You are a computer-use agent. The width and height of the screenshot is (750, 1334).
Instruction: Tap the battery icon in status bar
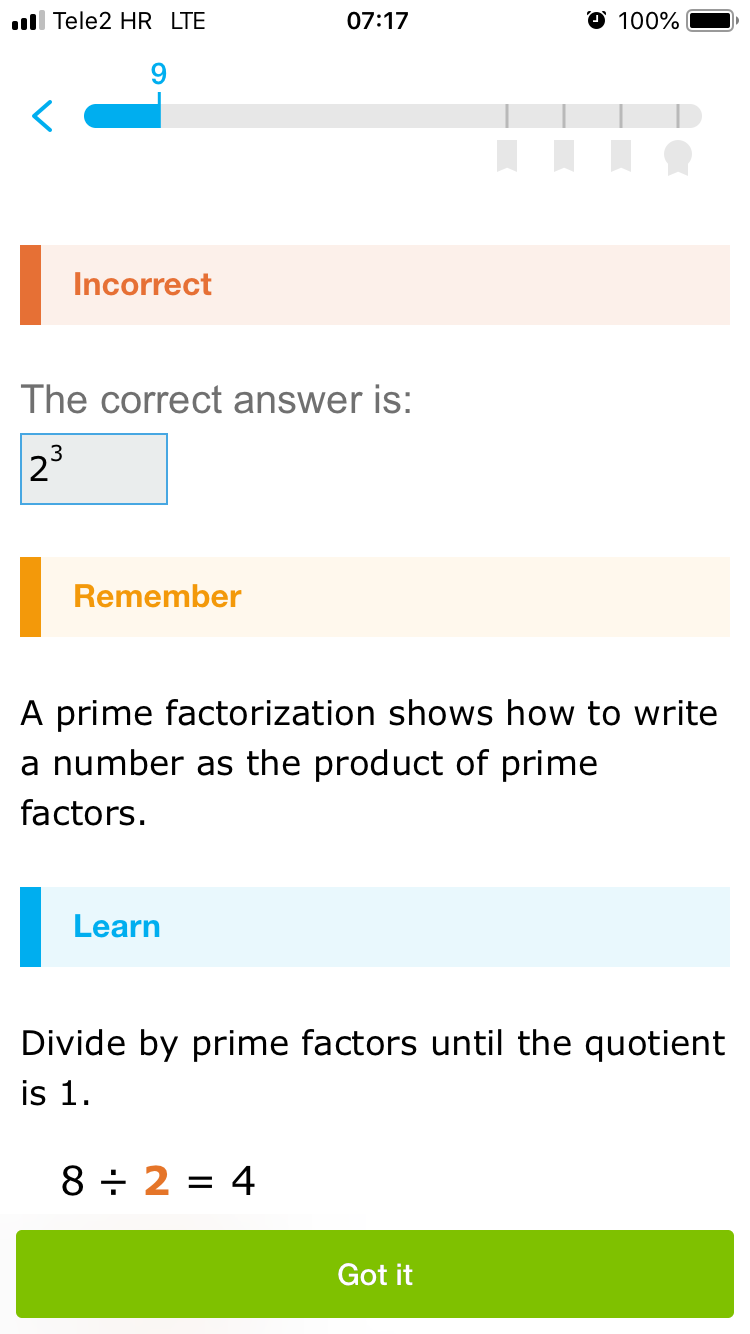click(712, 20)
